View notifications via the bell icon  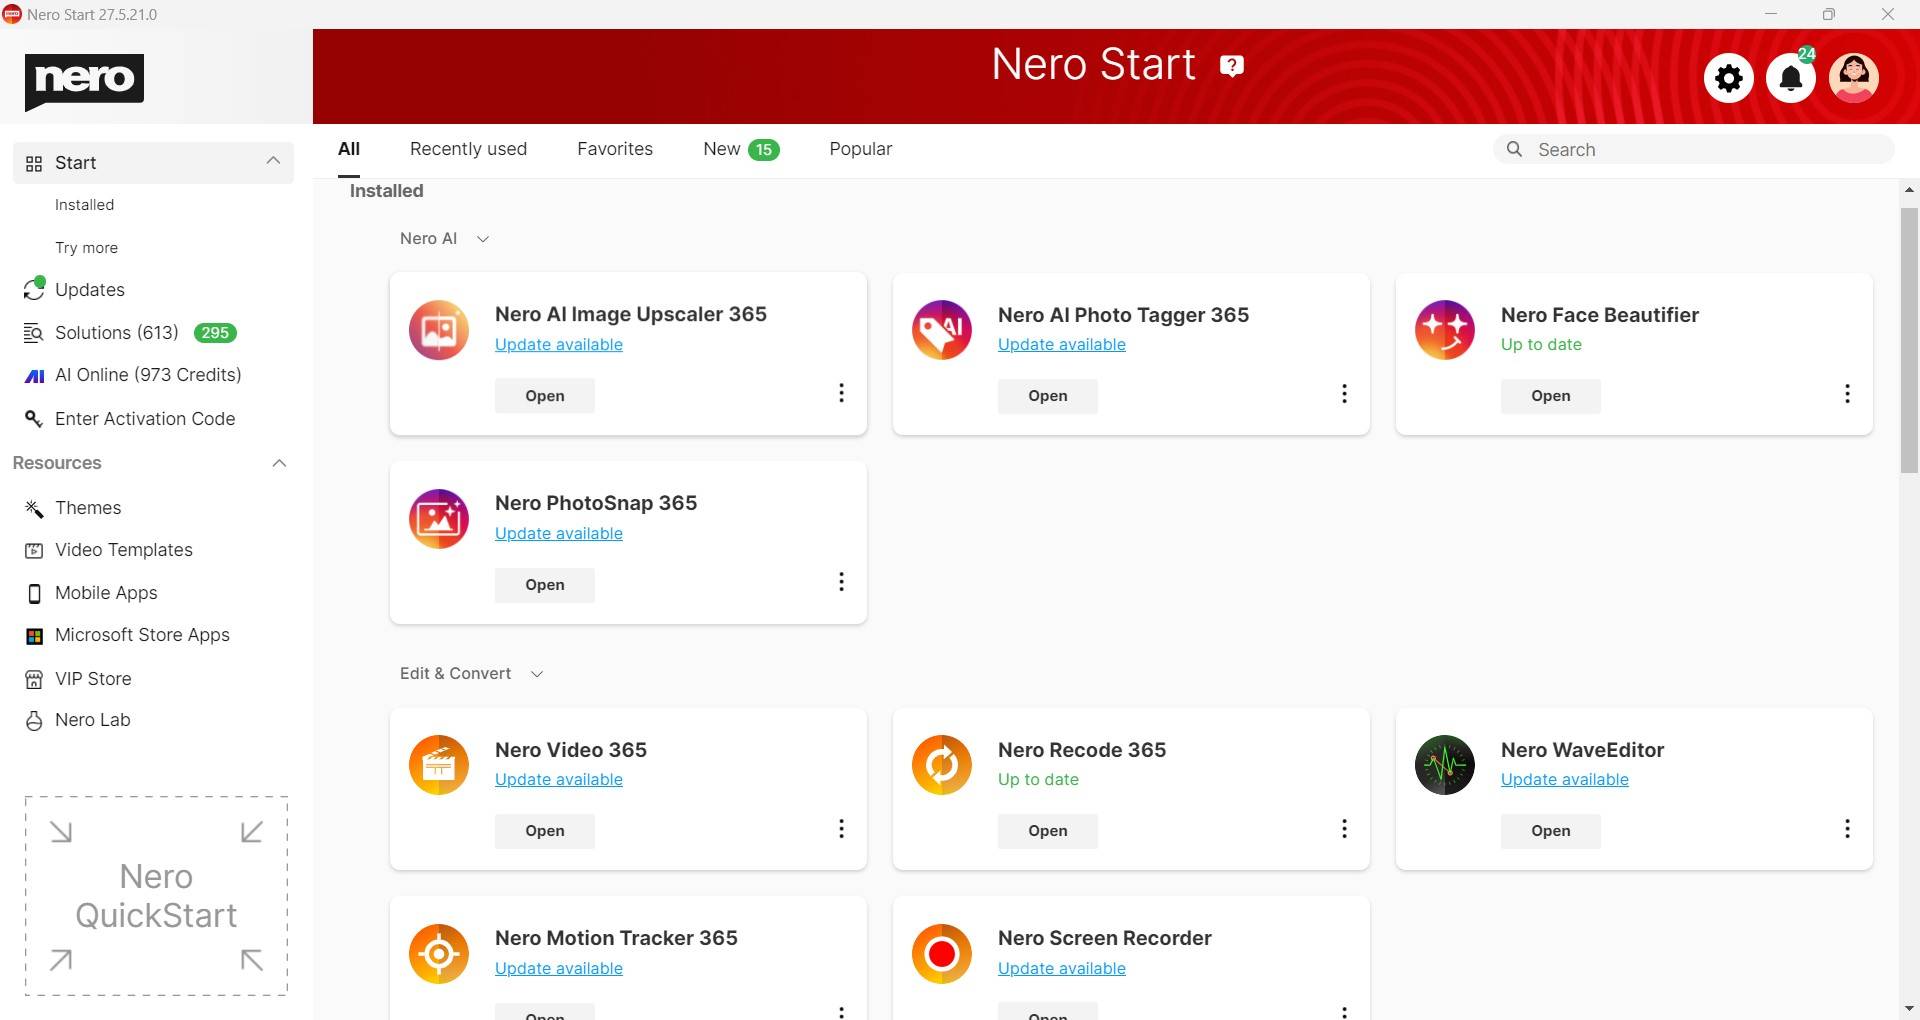1790,77
